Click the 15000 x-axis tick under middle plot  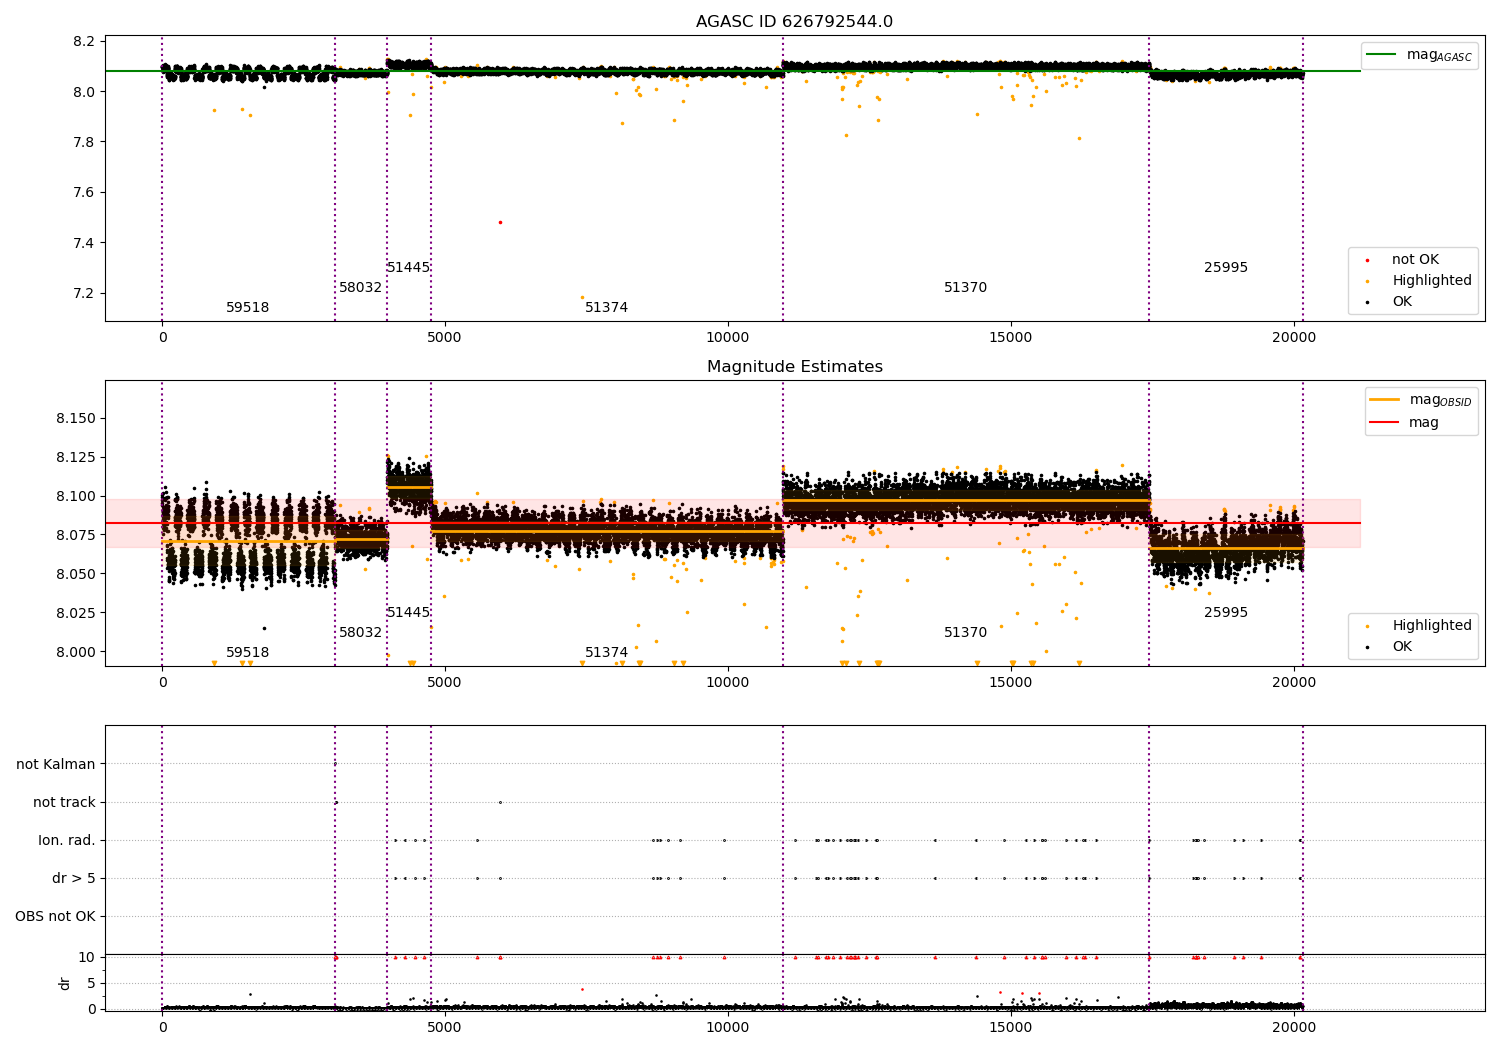[1011, 683]
